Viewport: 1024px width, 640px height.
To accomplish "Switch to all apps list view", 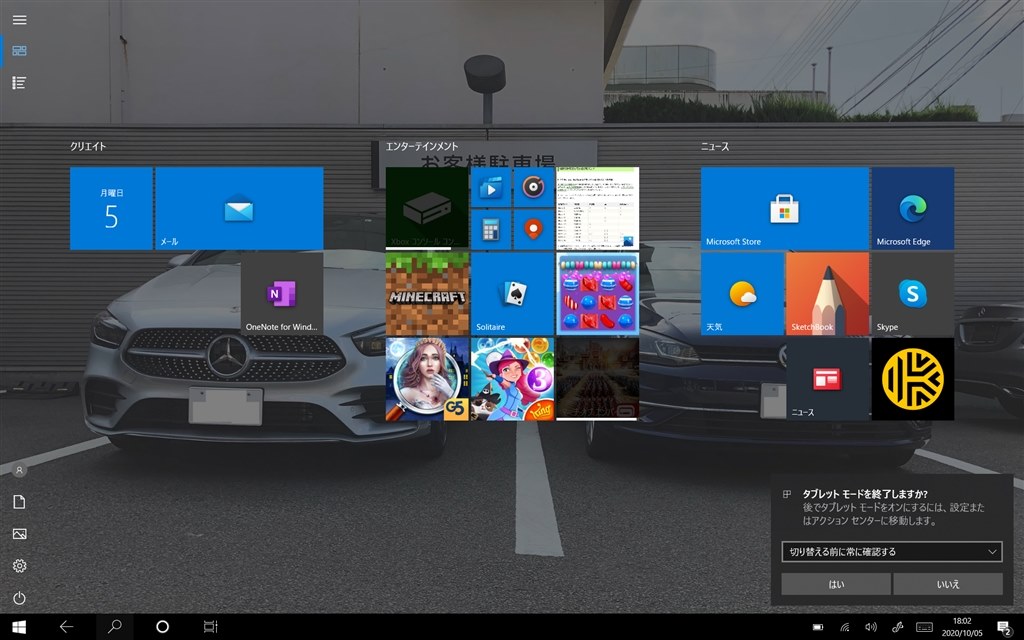I will 19,83.
